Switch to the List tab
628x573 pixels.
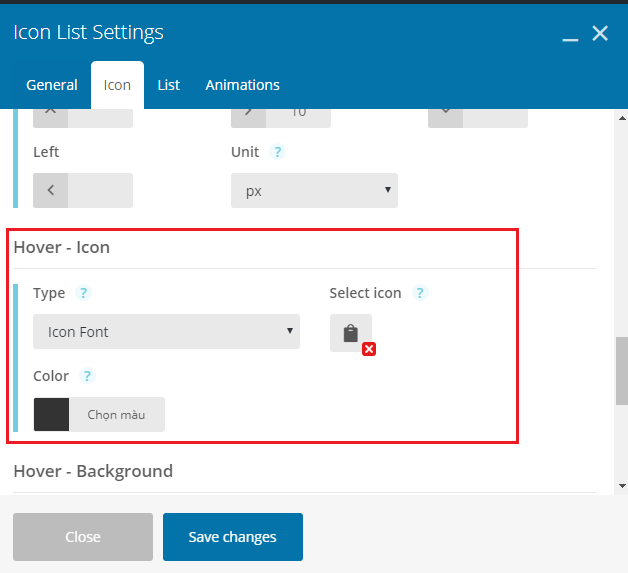(169, 85)
